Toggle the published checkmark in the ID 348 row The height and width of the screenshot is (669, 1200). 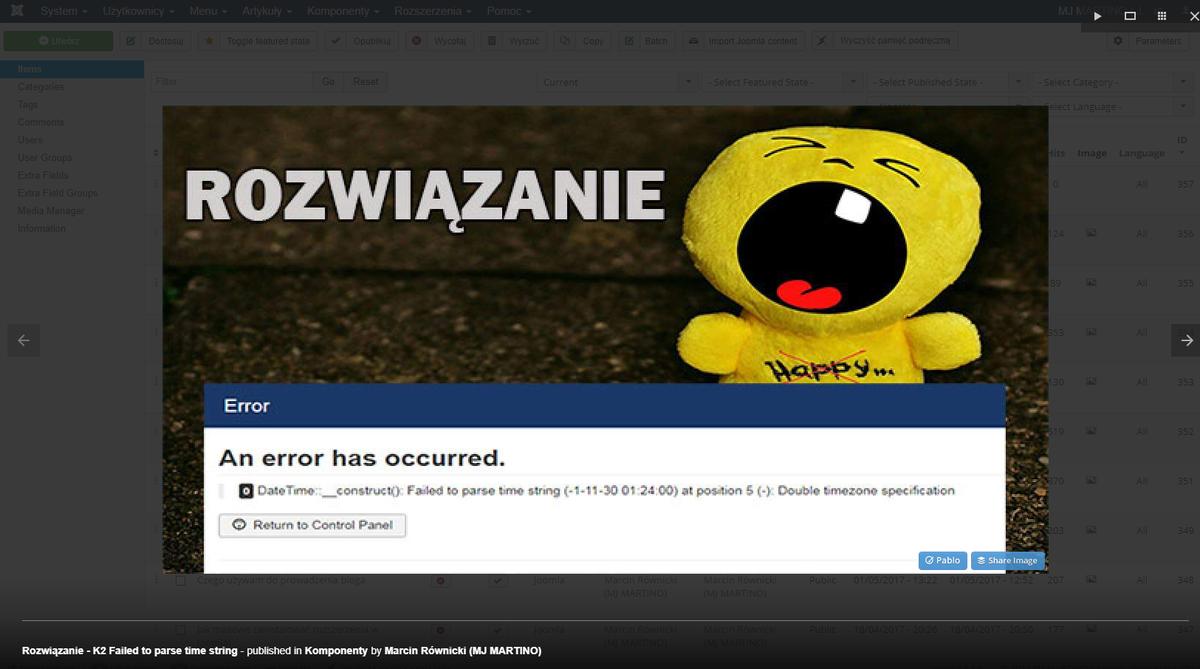point(498,580)
